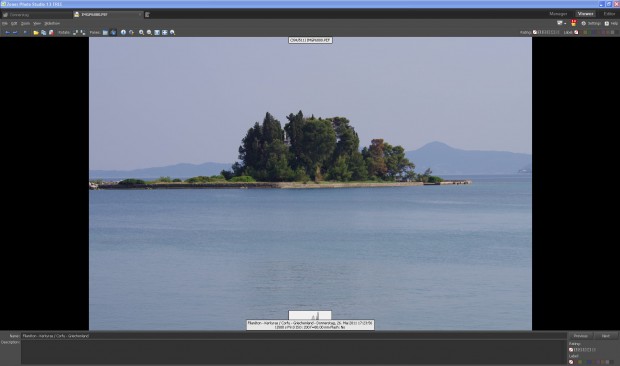Clear the rating in the bottom panel
The image size is (620, 366).
point(571,350)
